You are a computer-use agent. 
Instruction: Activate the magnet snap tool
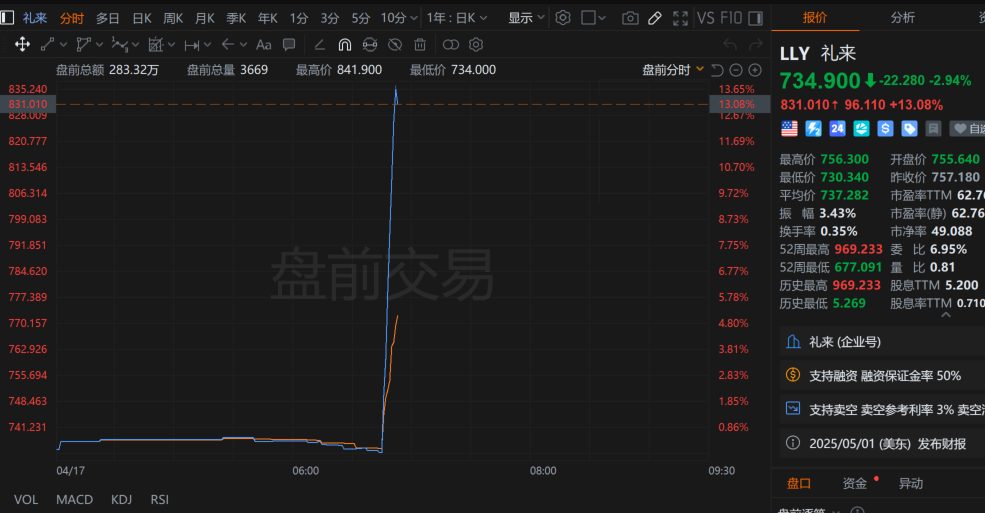coord(345,44)
